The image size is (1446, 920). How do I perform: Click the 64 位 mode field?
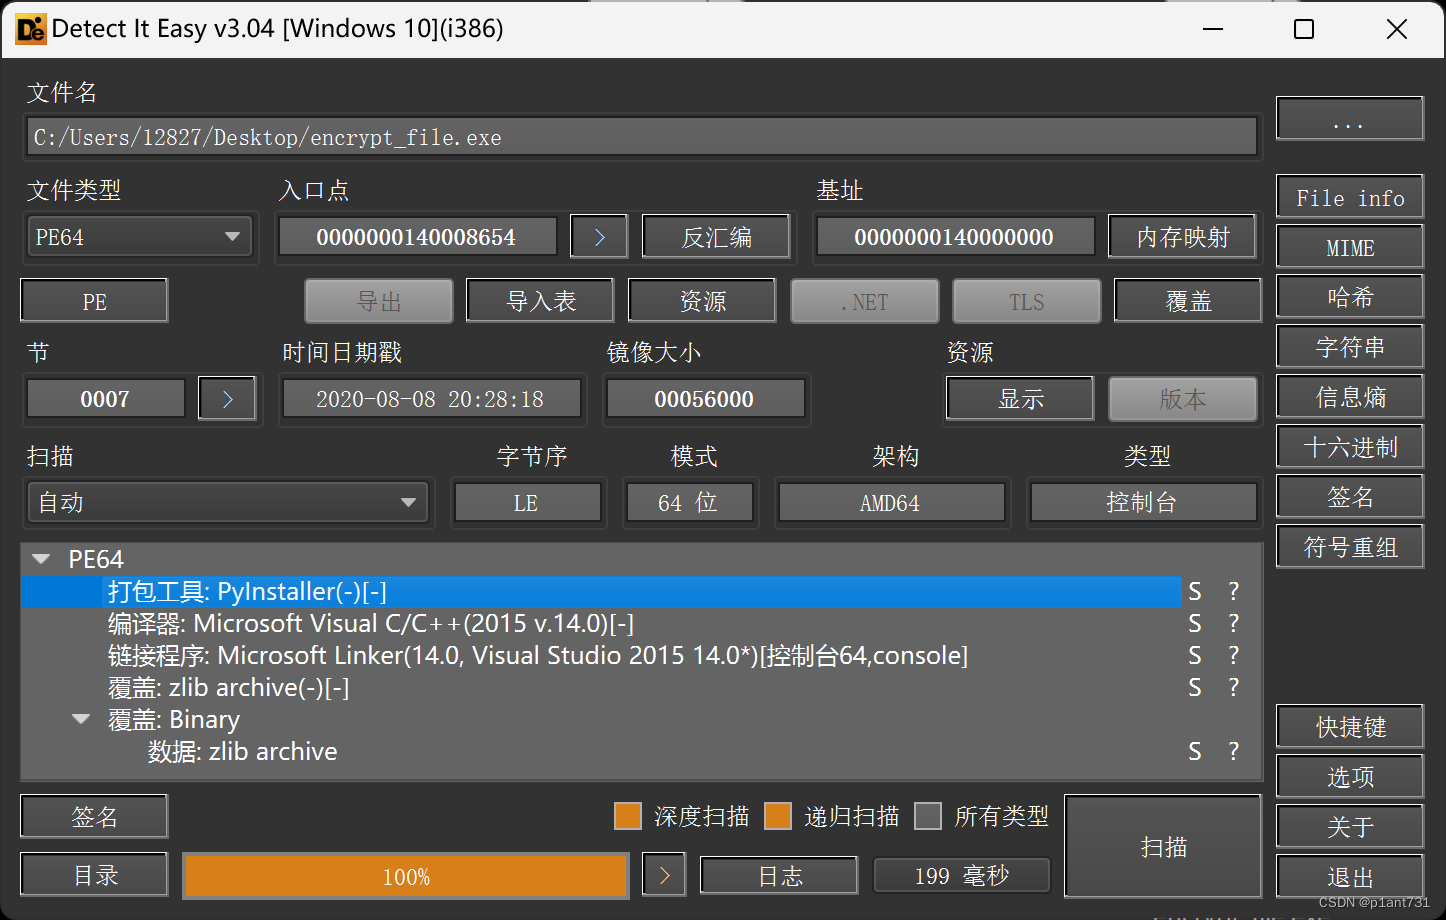coord(689,502)
